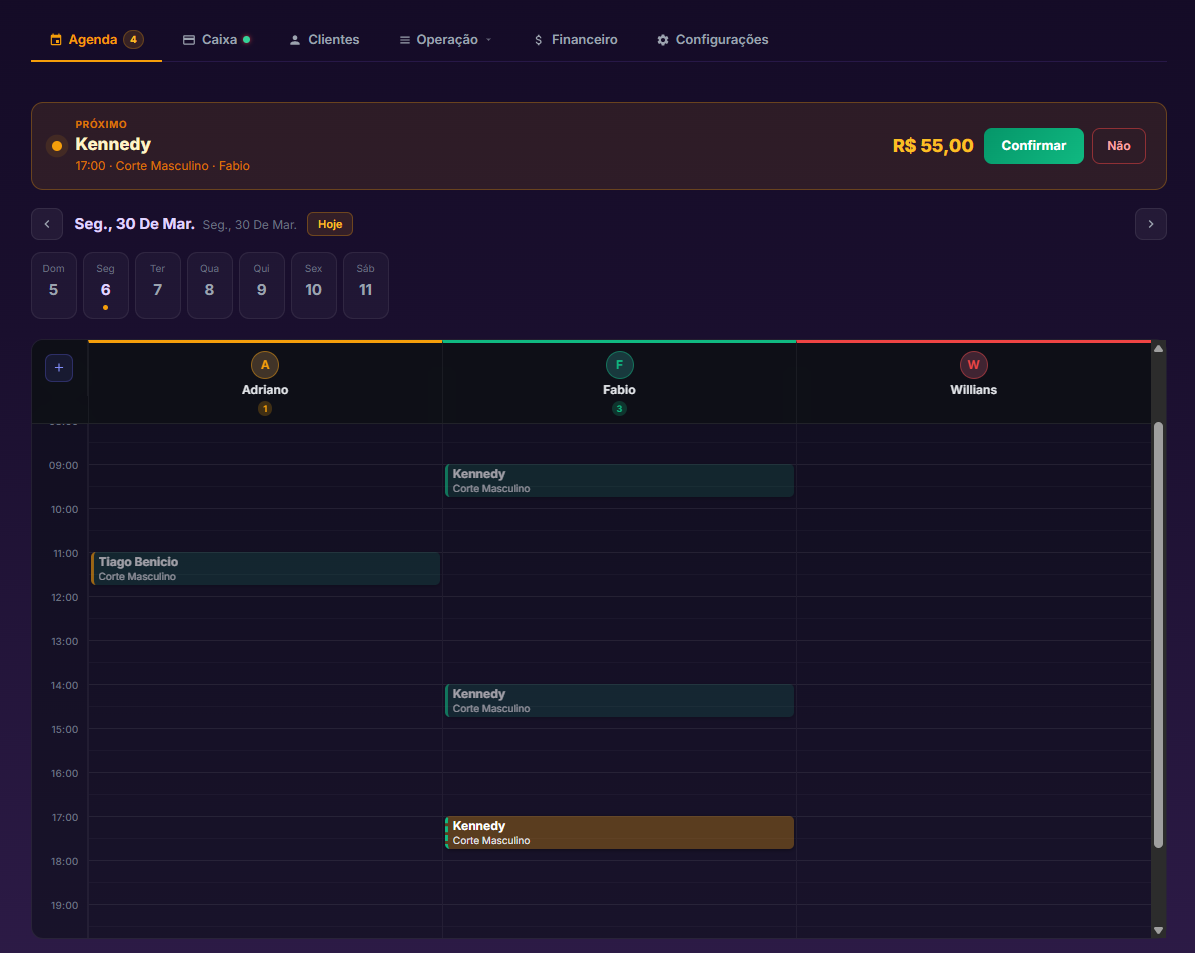Open Kennedy's highlighted 17:00 appointment

click(x=619, y=833)
